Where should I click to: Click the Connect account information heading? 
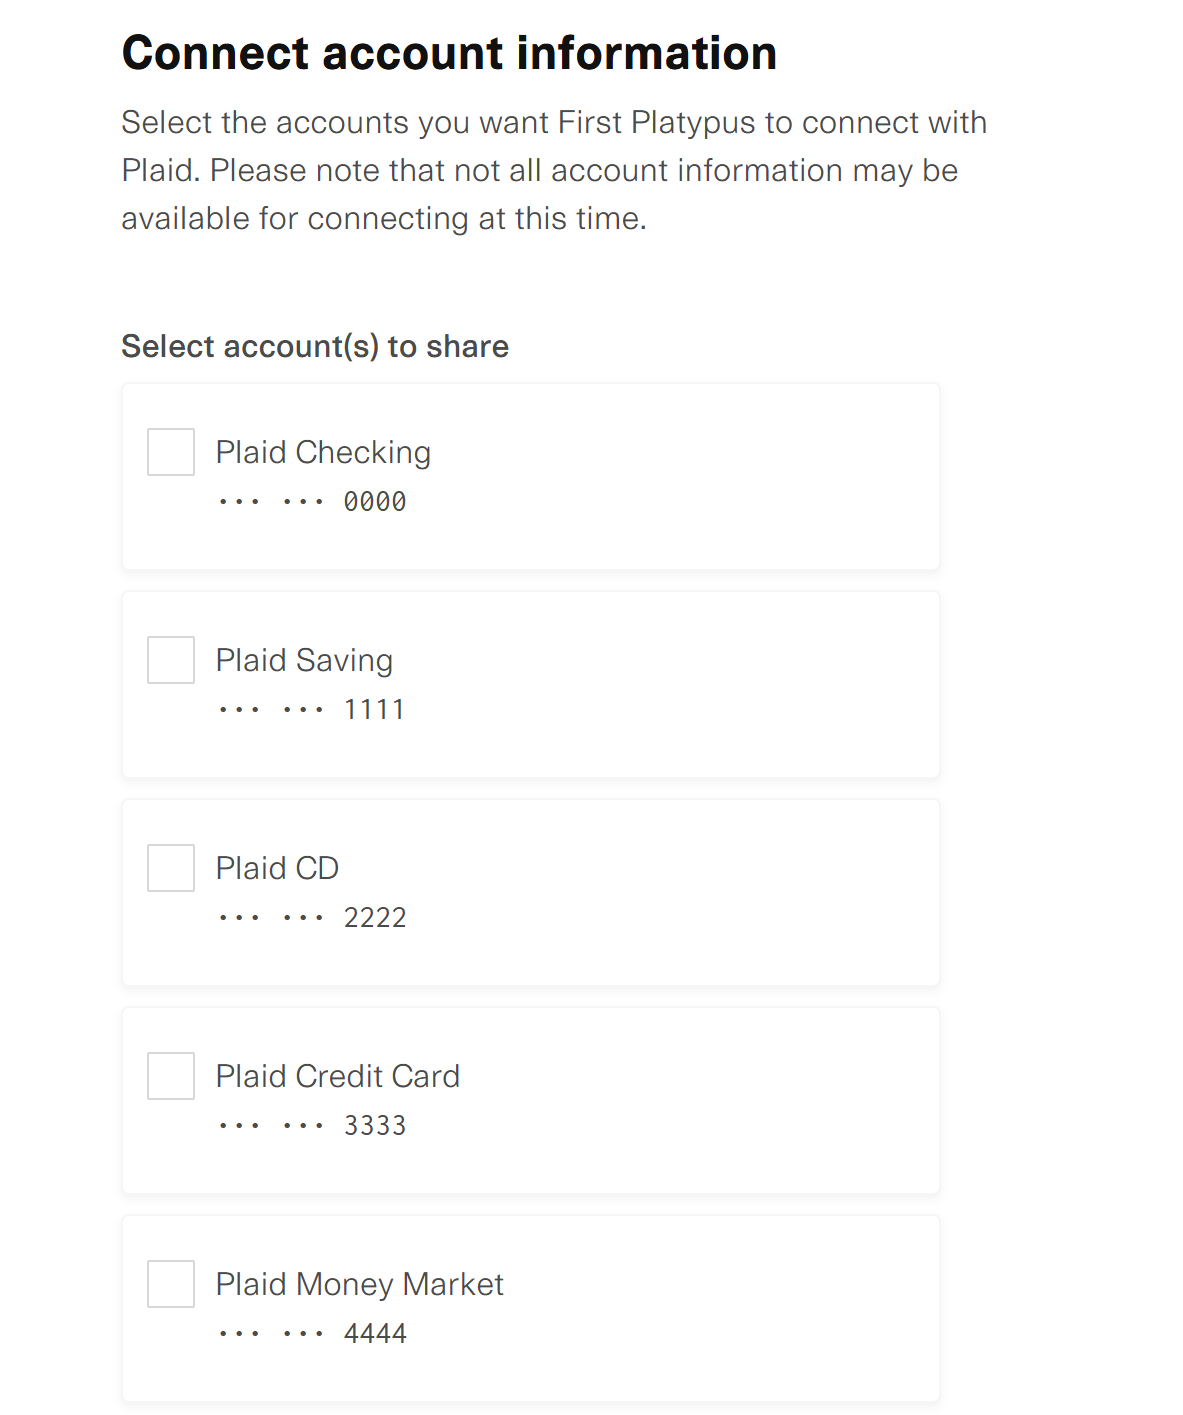pyautogui.click(x=449, y=53)
